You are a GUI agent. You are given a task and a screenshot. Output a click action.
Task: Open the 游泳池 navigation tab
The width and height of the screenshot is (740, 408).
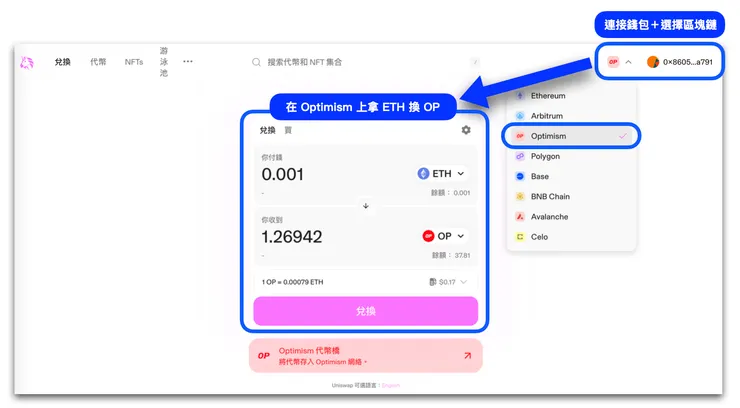pyautogui.click(x=164, y=62)
